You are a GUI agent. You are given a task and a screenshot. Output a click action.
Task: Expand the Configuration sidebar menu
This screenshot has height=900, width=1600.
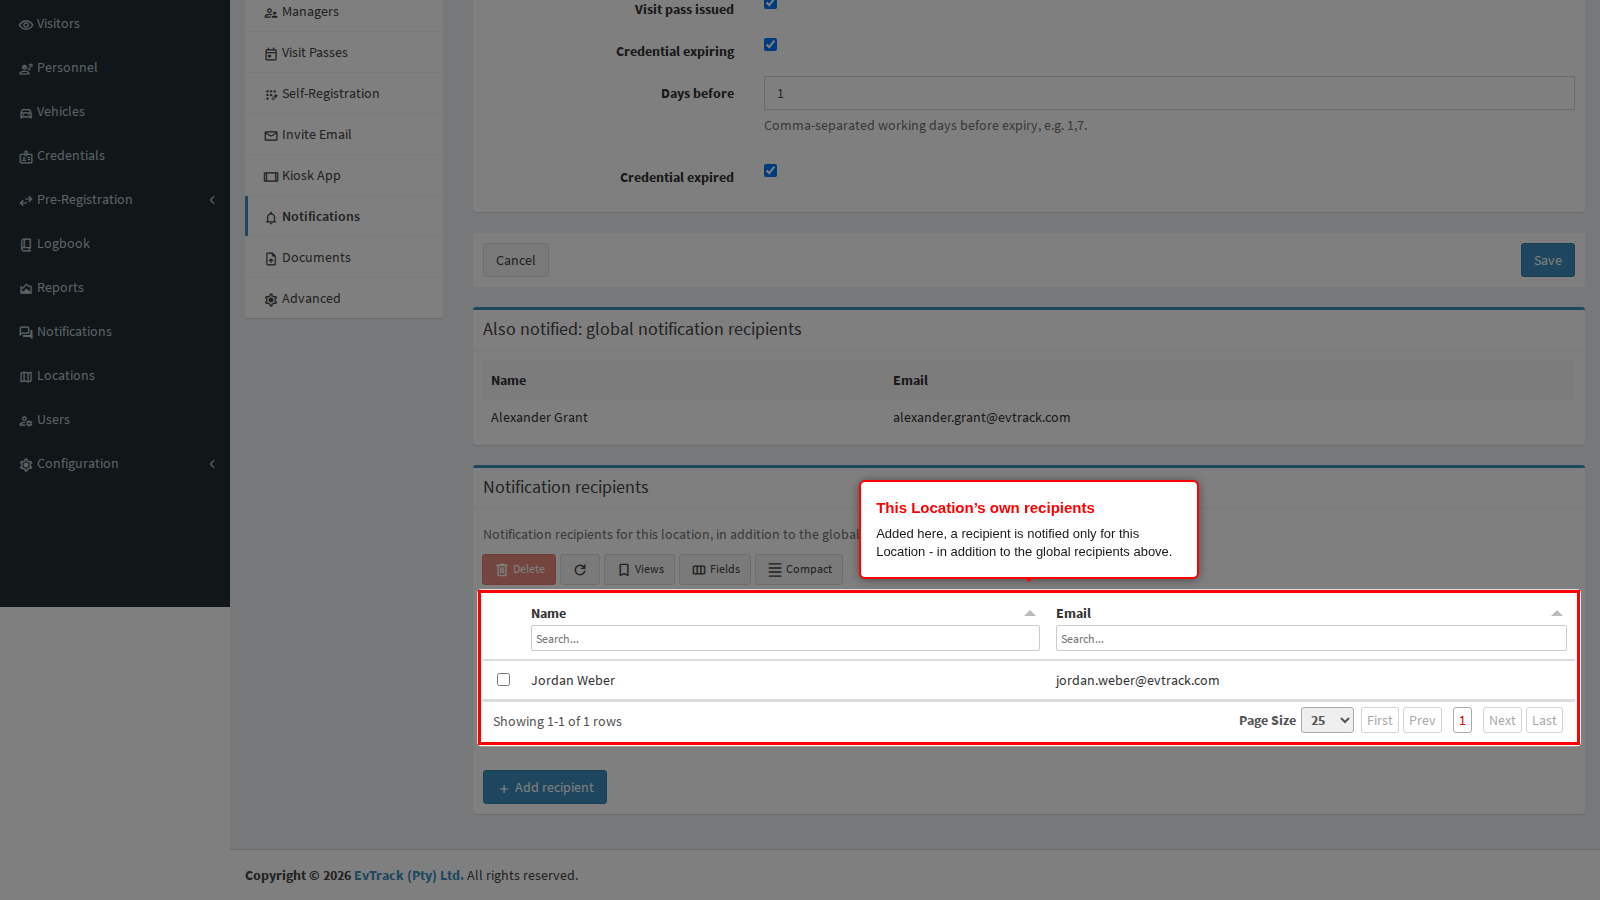pyautogui.click(x=115, y=464)
